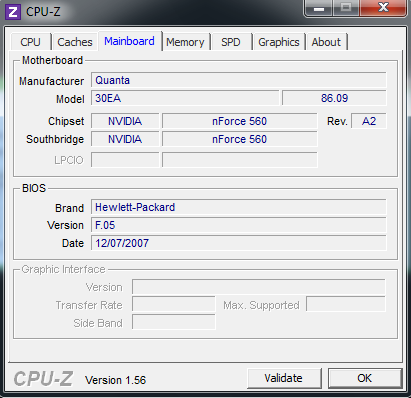411x398 pixels.
Task: Click the Graphic Interface Version field
Action: click(x=259, y=287)
